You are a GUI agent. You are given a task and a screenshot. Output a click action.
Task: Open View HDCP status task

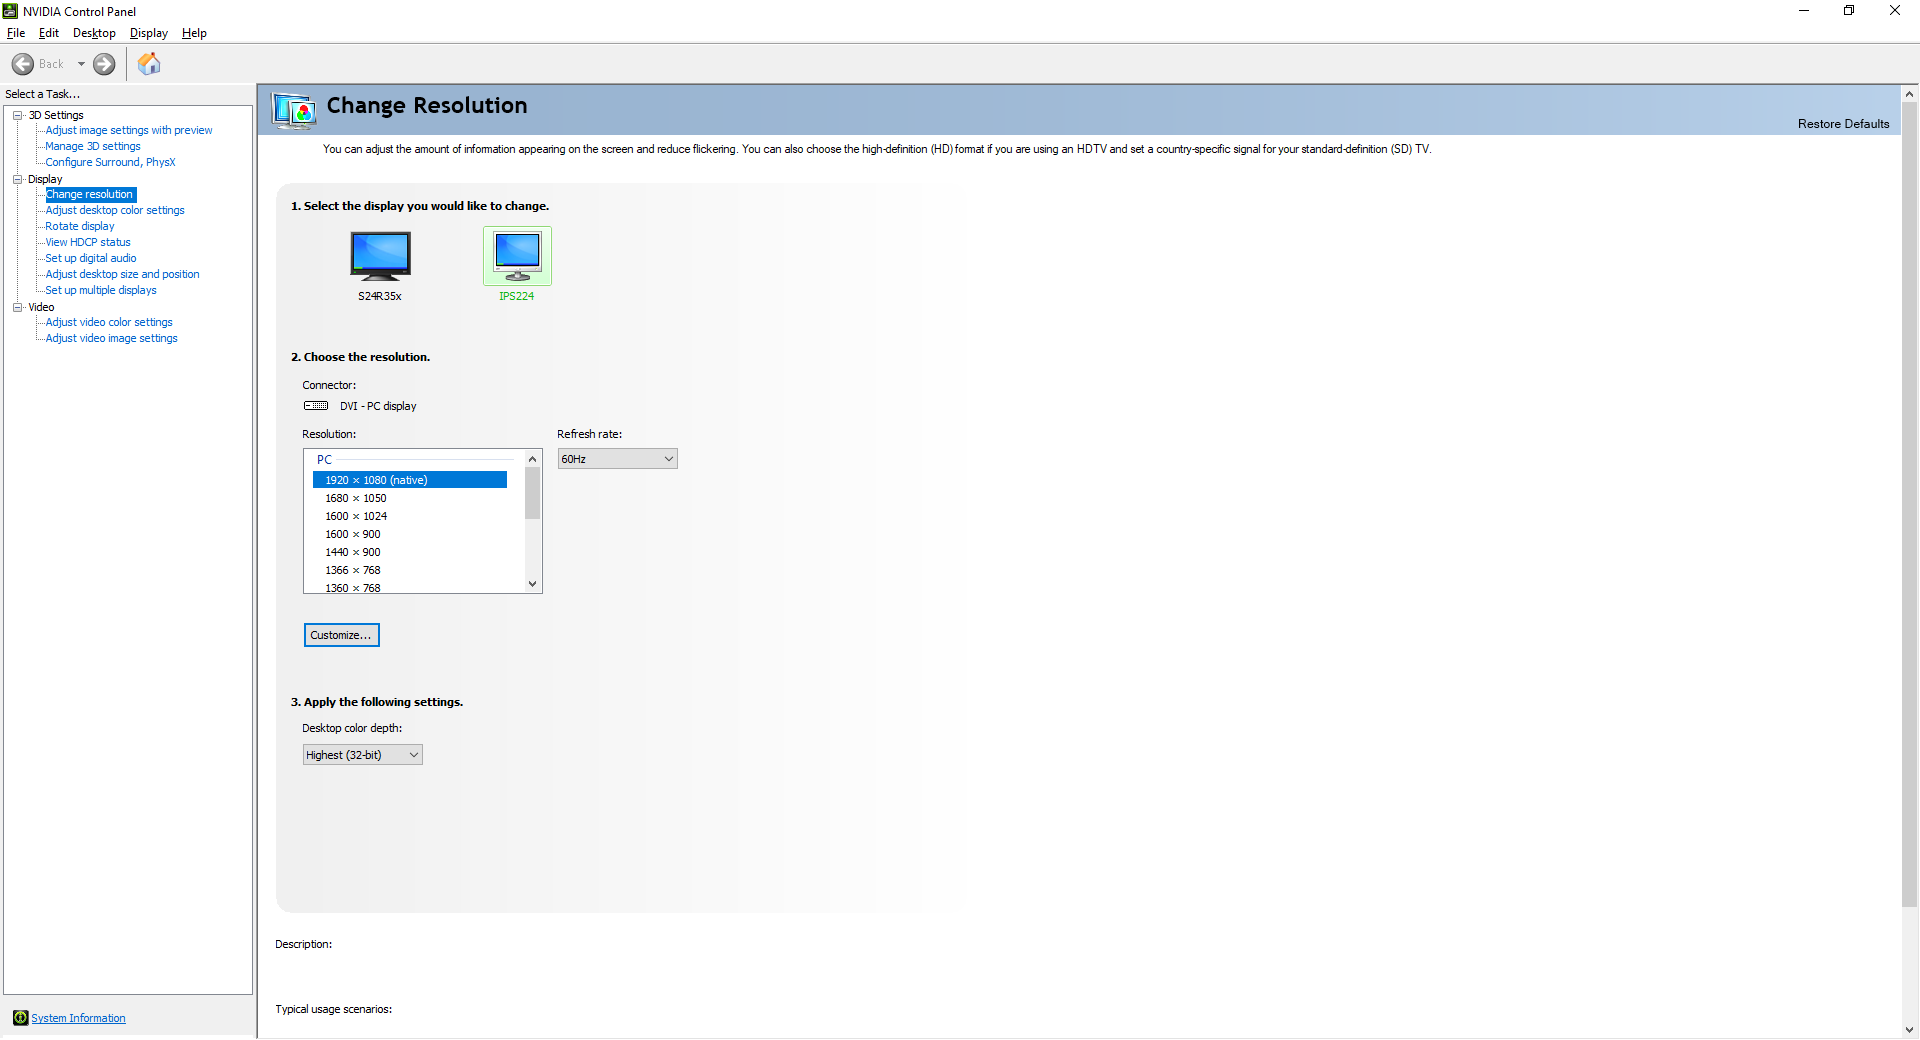click(88, 242)
